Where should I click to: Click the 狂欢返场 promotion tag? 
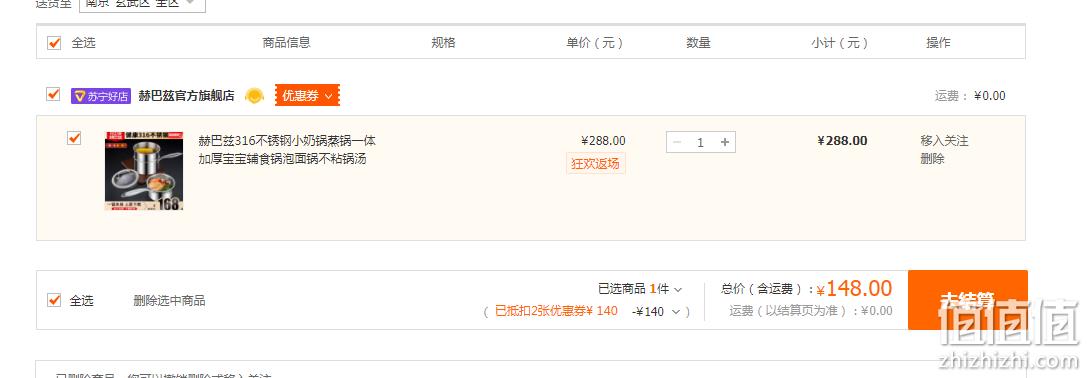(x=595, y=164)
